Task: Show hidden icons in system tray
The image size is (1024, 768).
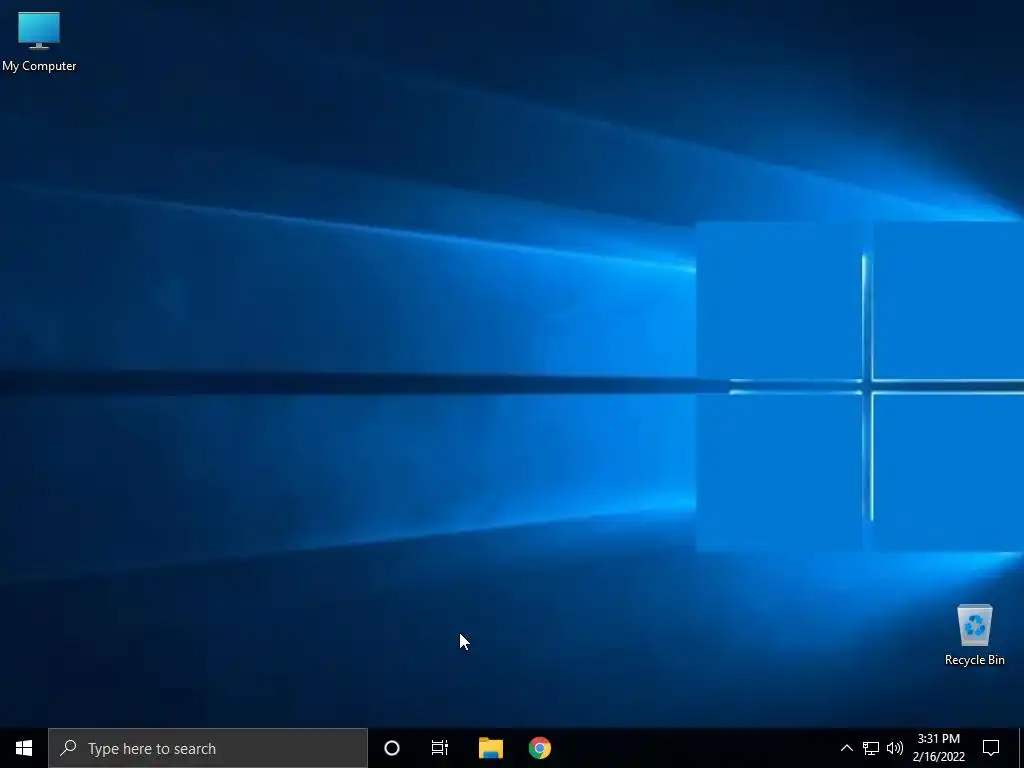Action: pos(846,748)
